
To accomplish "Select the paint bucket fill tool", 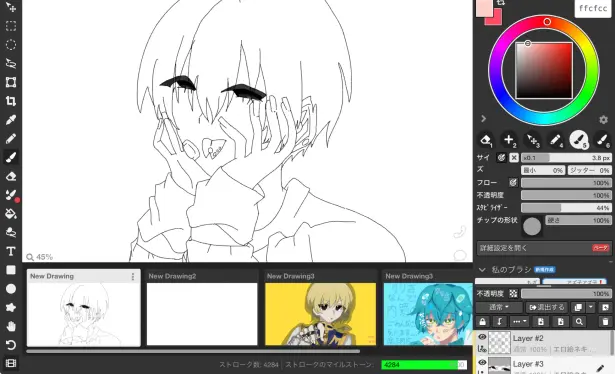I will click(11, 214).
